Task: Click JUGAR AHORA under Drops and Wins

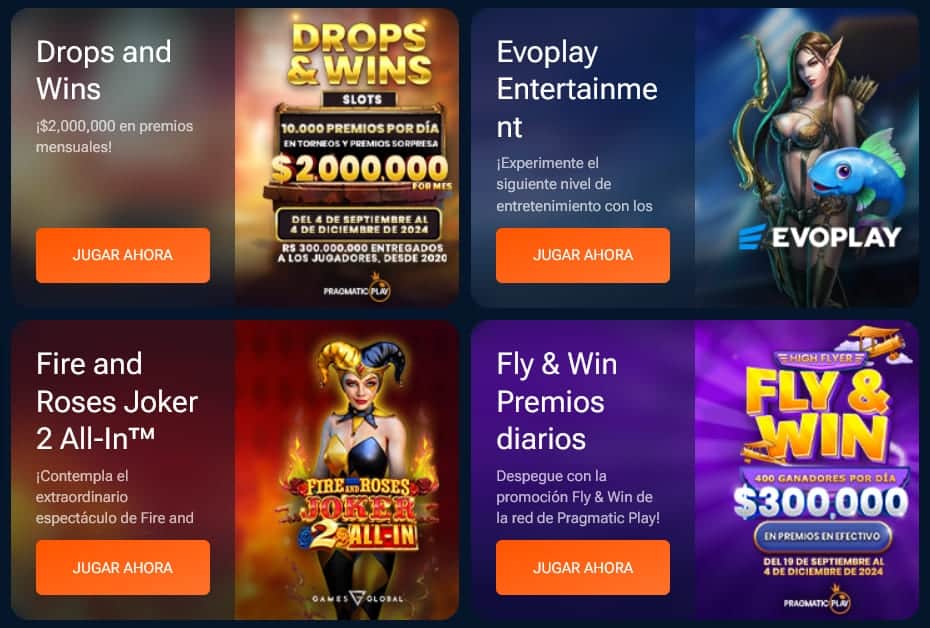Action: pos(123,255)
